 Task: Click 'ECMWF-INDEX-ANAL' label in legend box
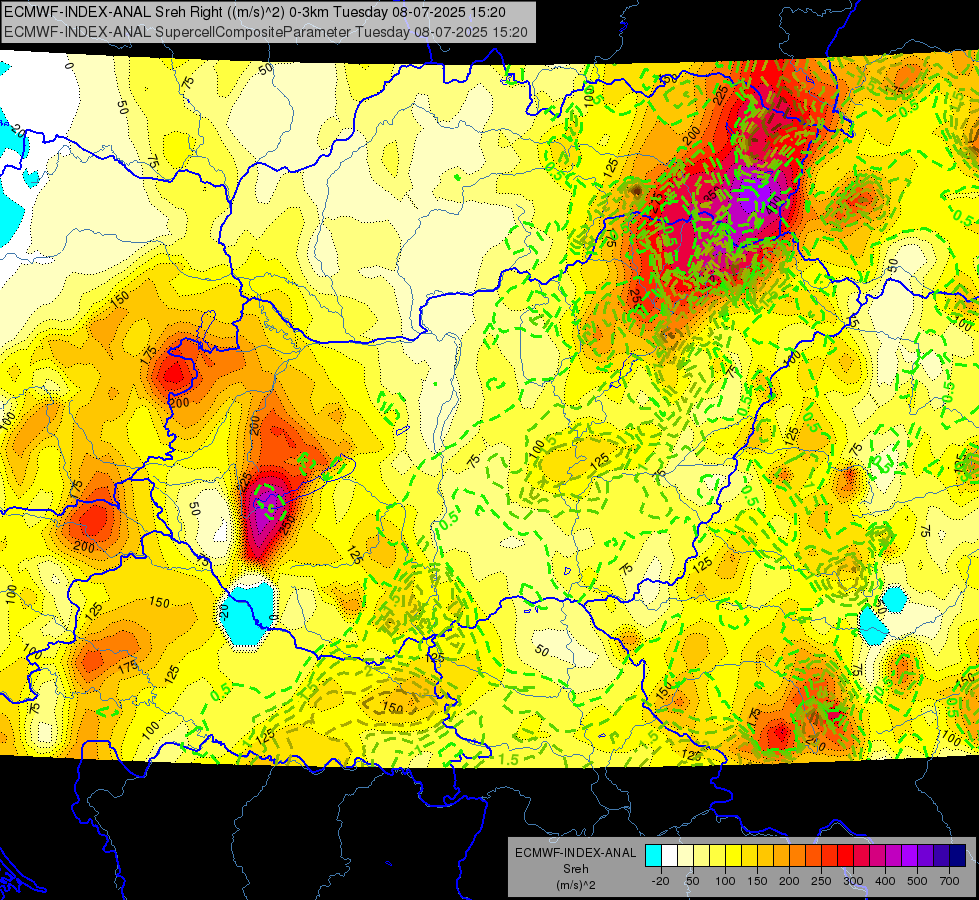[x=575, y=853]
